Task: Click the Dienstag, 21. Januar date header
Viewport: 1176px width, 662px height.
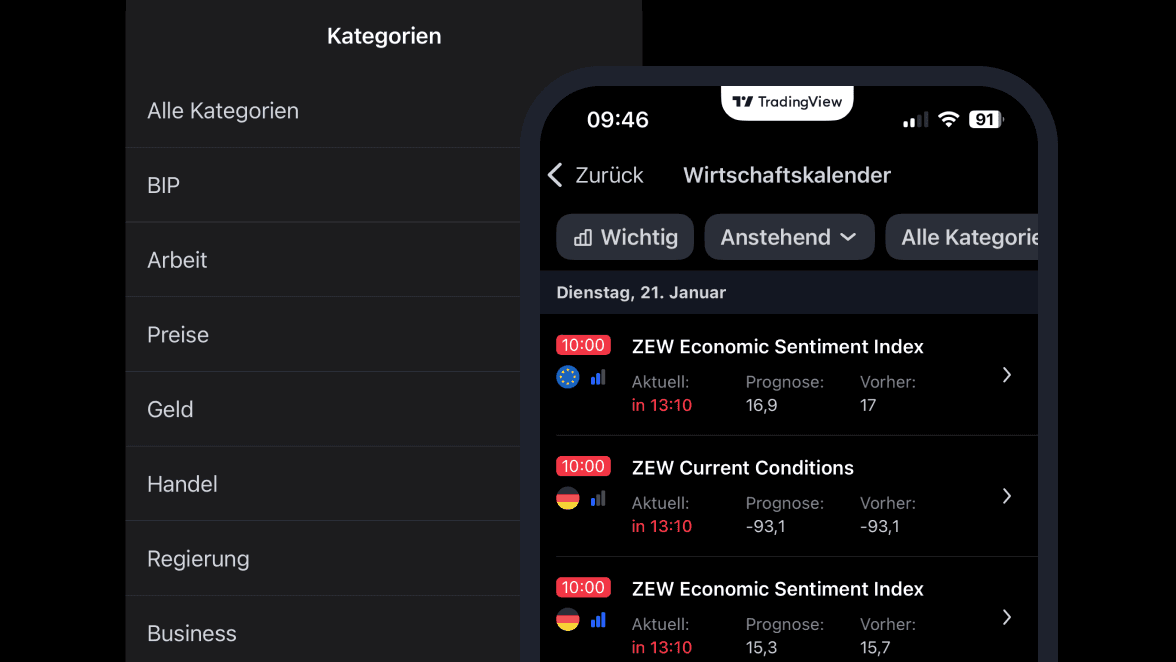Action: coord(641,292)
